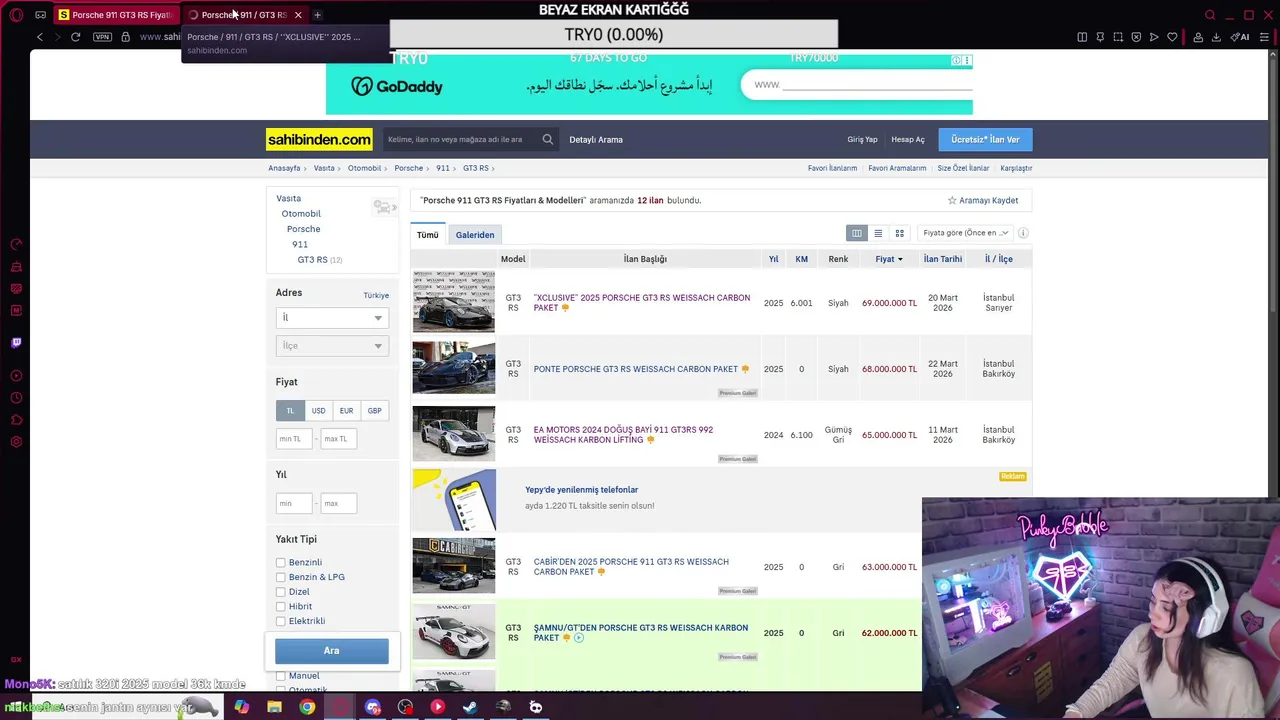Click the blue Ara search button

point(332,651)
